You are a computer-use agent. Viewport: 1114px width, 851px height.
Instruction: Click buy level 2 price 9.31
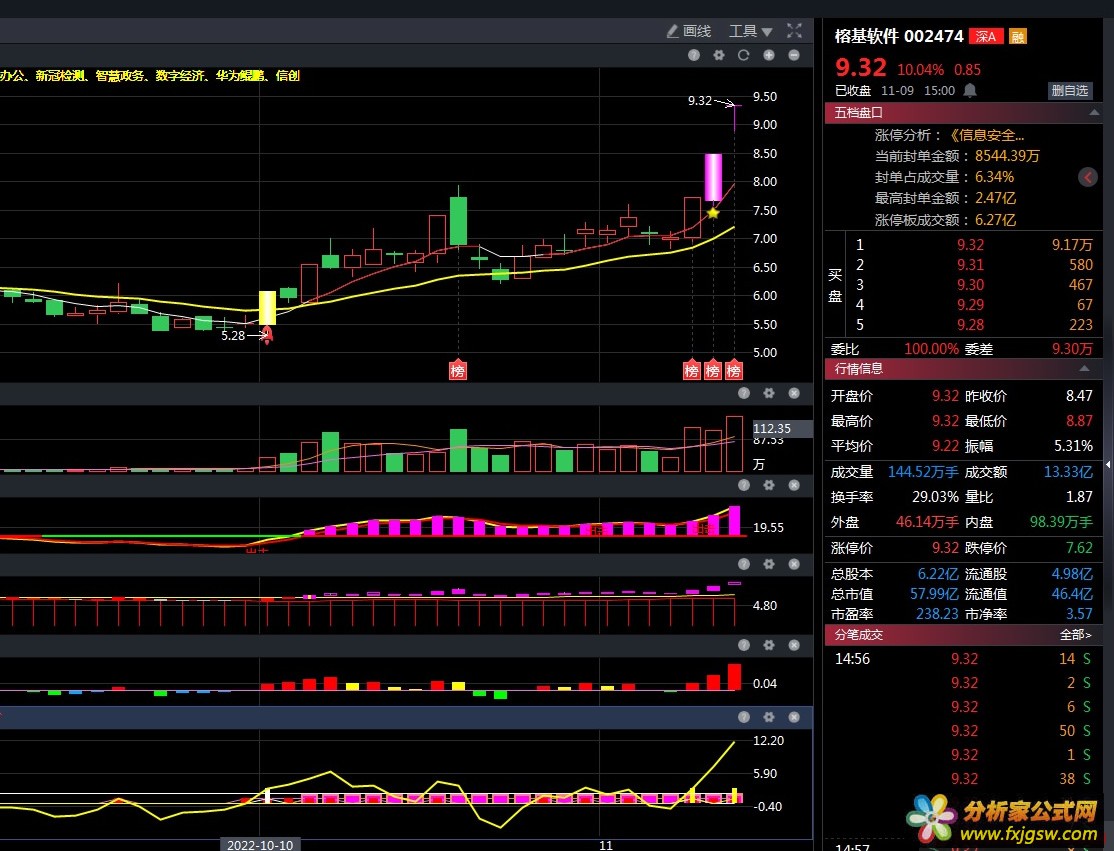point(970,265)
